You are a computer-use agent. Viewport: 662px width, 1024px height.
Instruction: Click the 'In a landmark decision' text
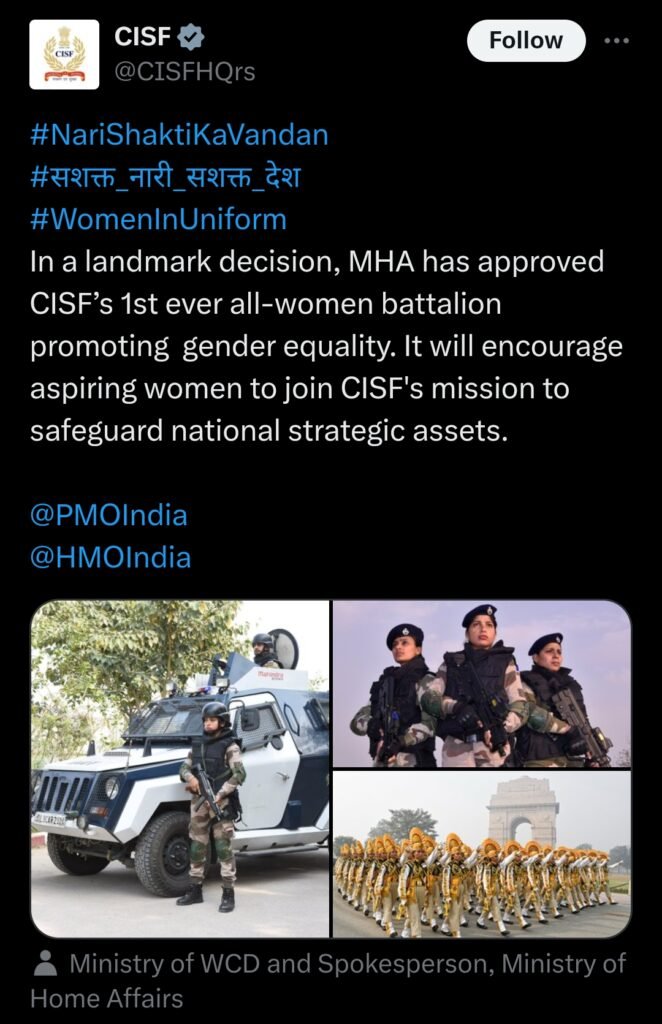[182, 262]
